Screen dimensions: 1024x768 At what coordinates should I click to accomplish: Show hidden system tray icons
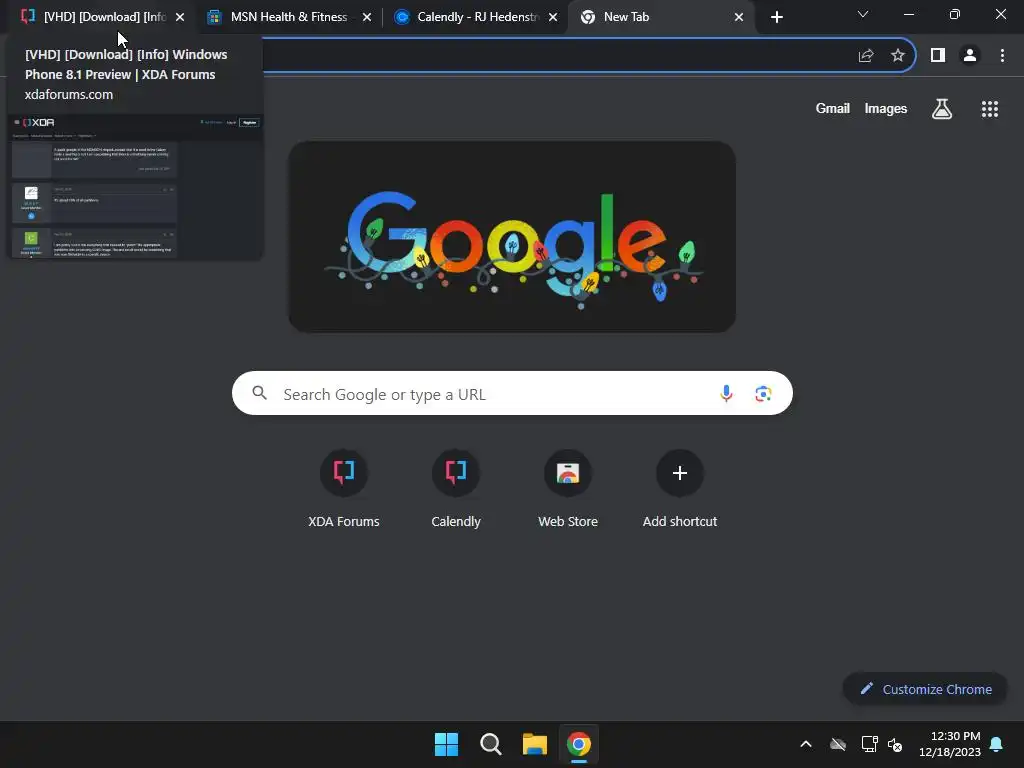tap(806, 744)
